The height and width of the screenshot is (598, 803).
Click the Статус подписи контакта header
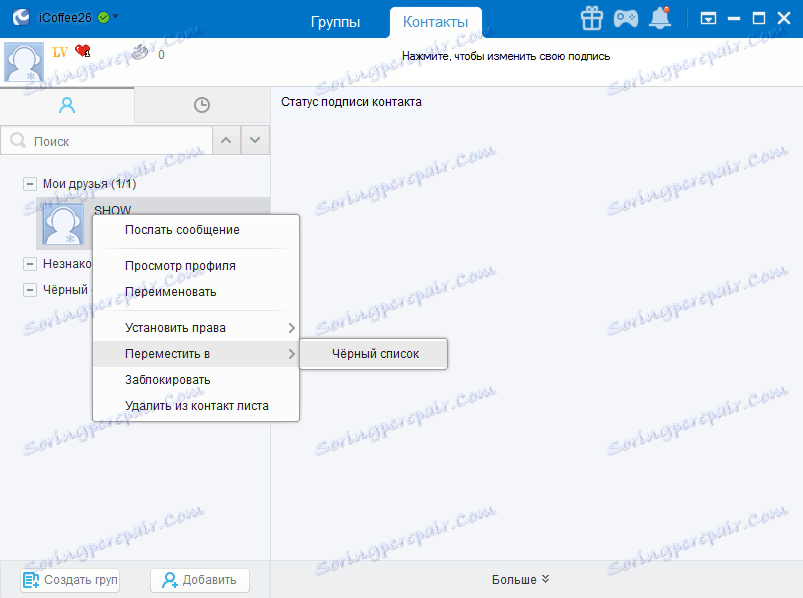pos(351,102)
